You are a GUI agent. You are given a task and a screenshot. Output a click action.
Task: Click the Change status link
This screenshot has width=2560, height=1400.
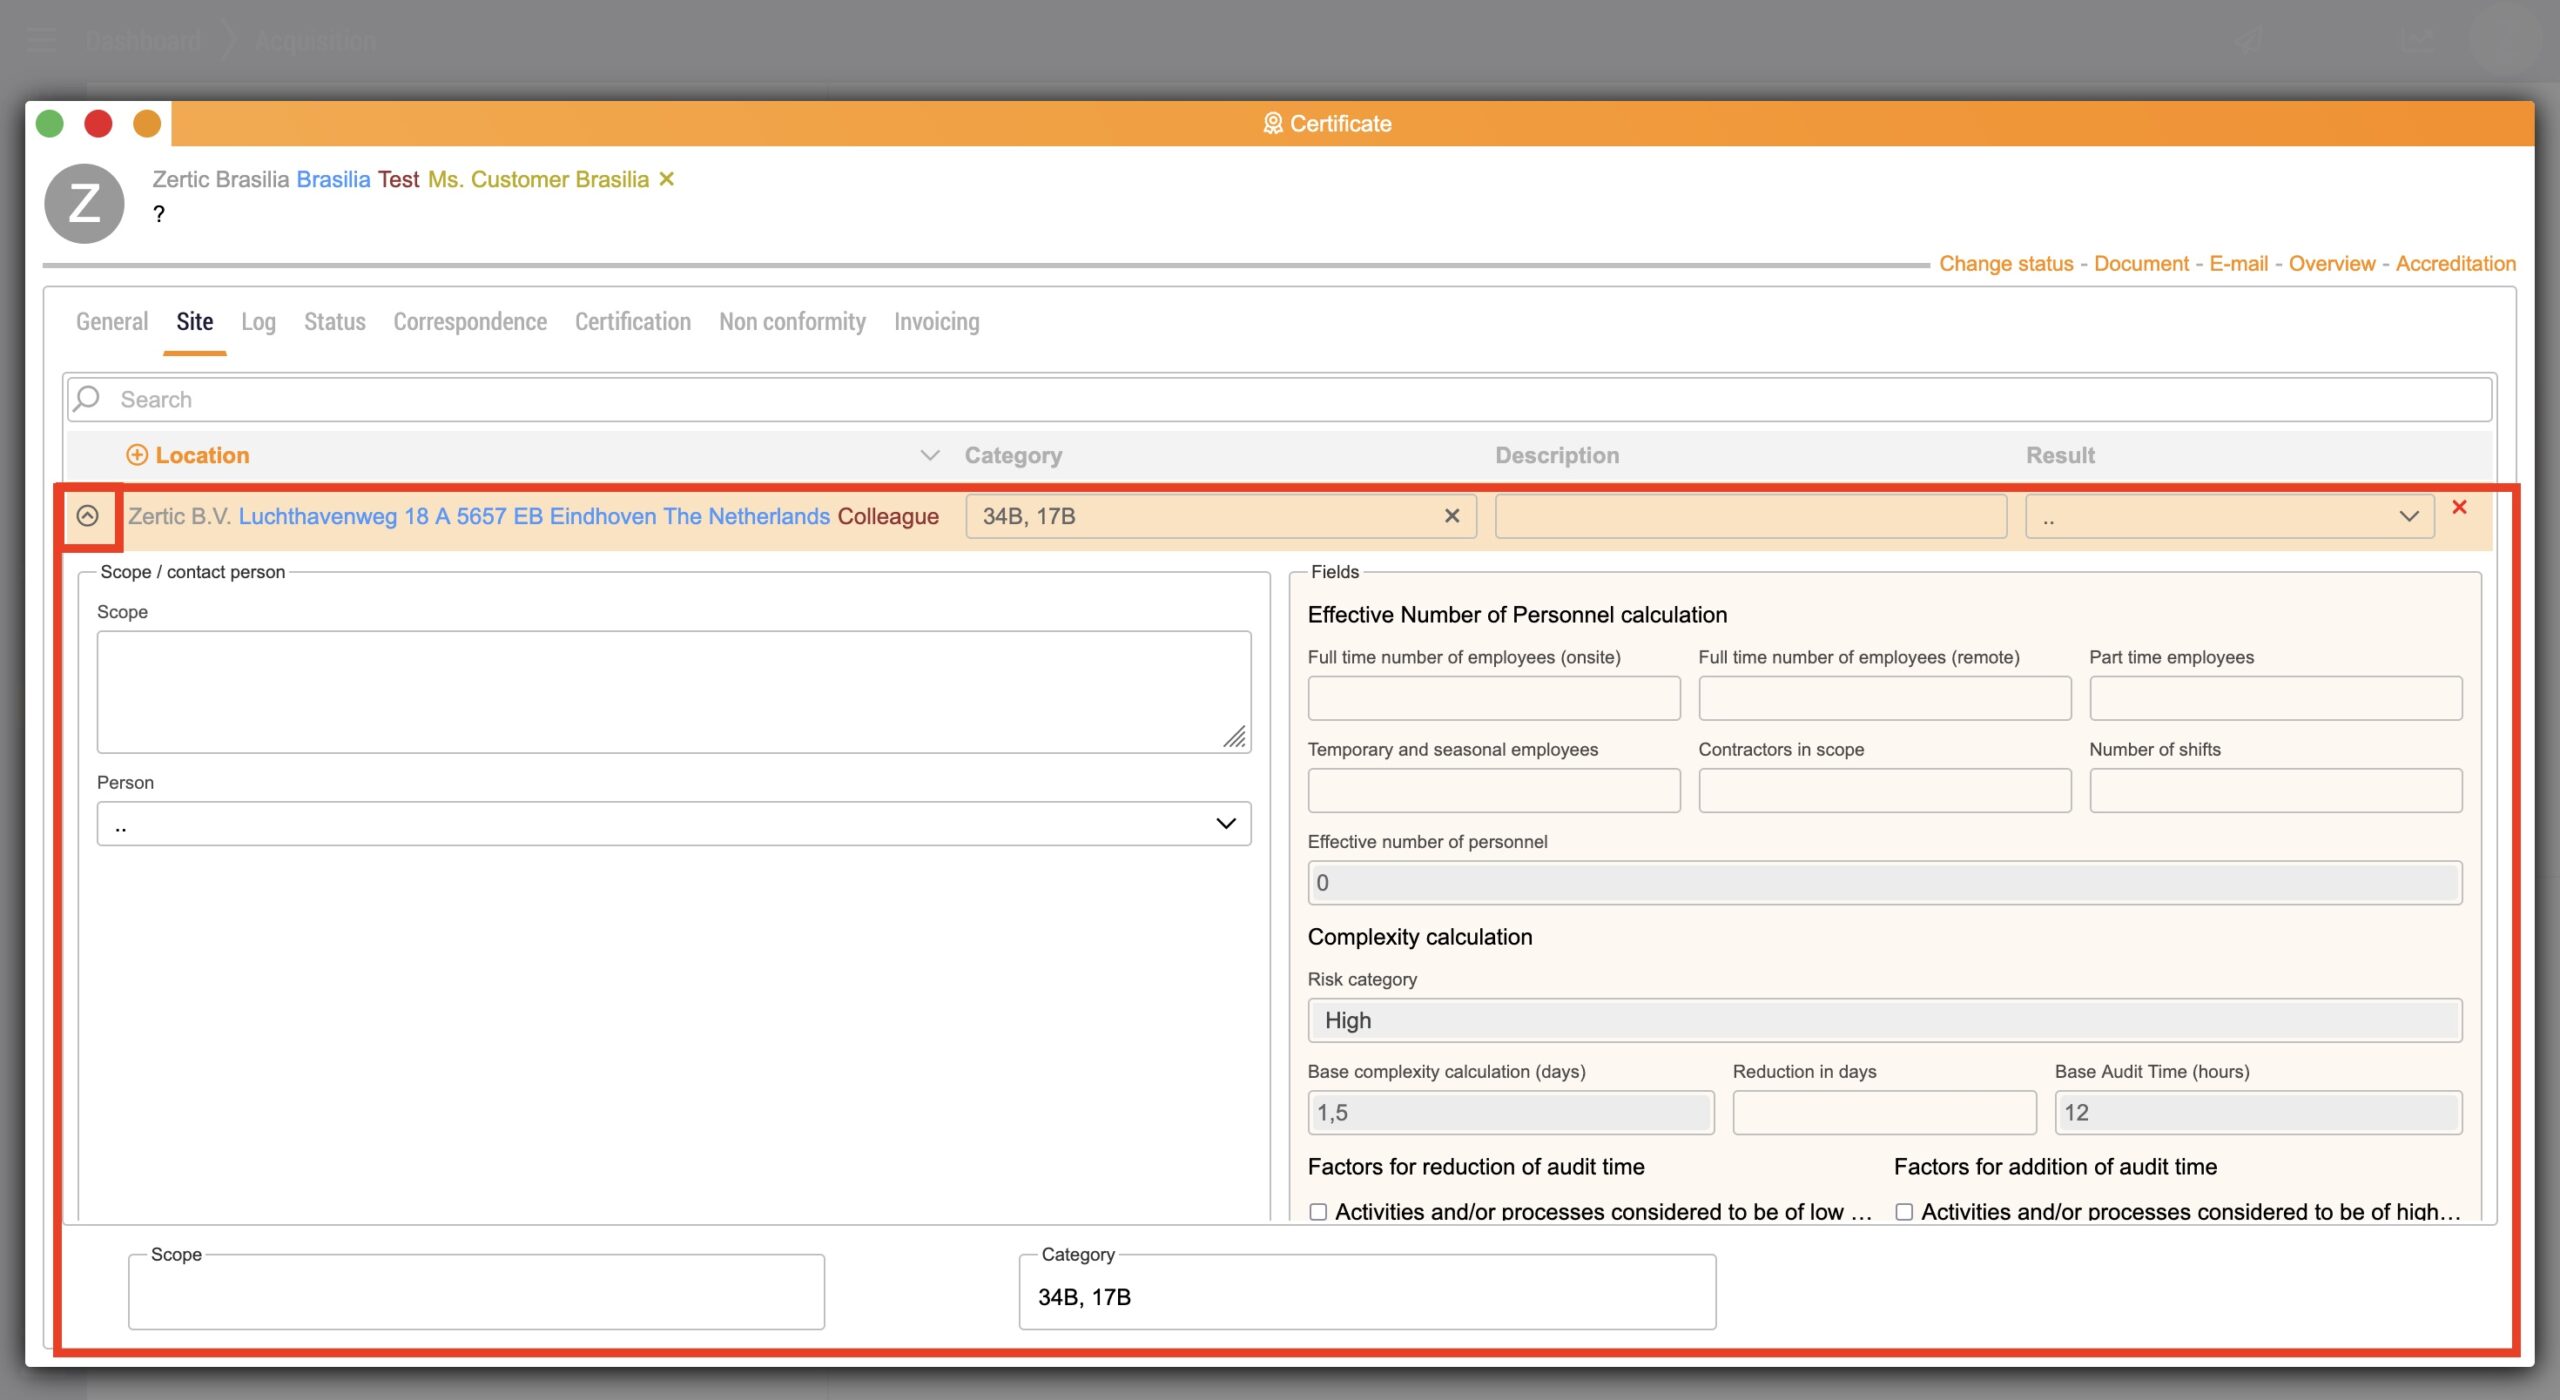[x=2005, y=264]
